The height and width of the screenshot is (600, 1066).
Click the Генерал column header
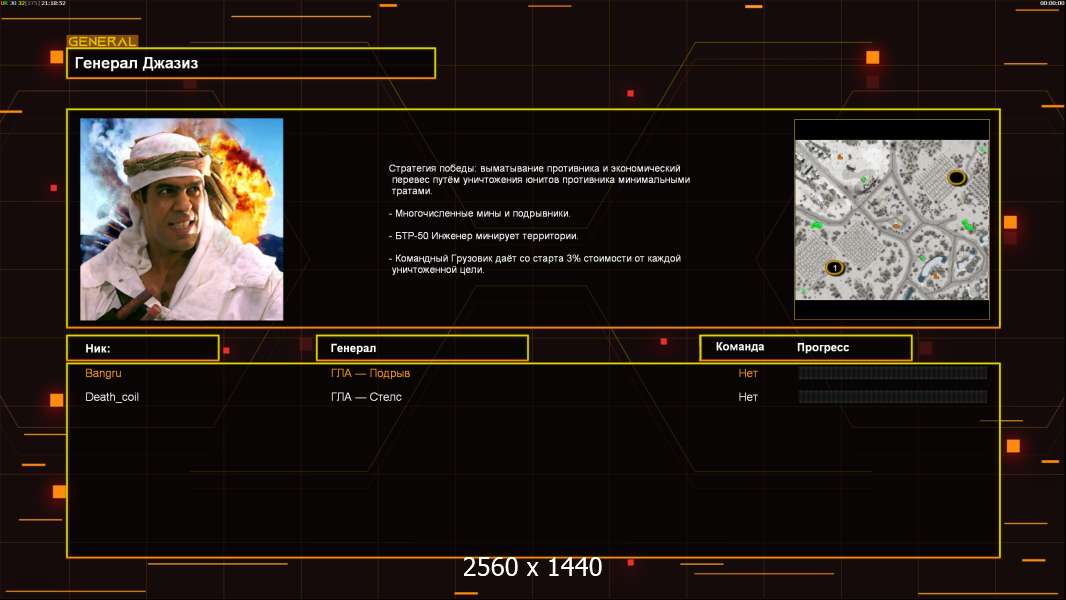421,348
